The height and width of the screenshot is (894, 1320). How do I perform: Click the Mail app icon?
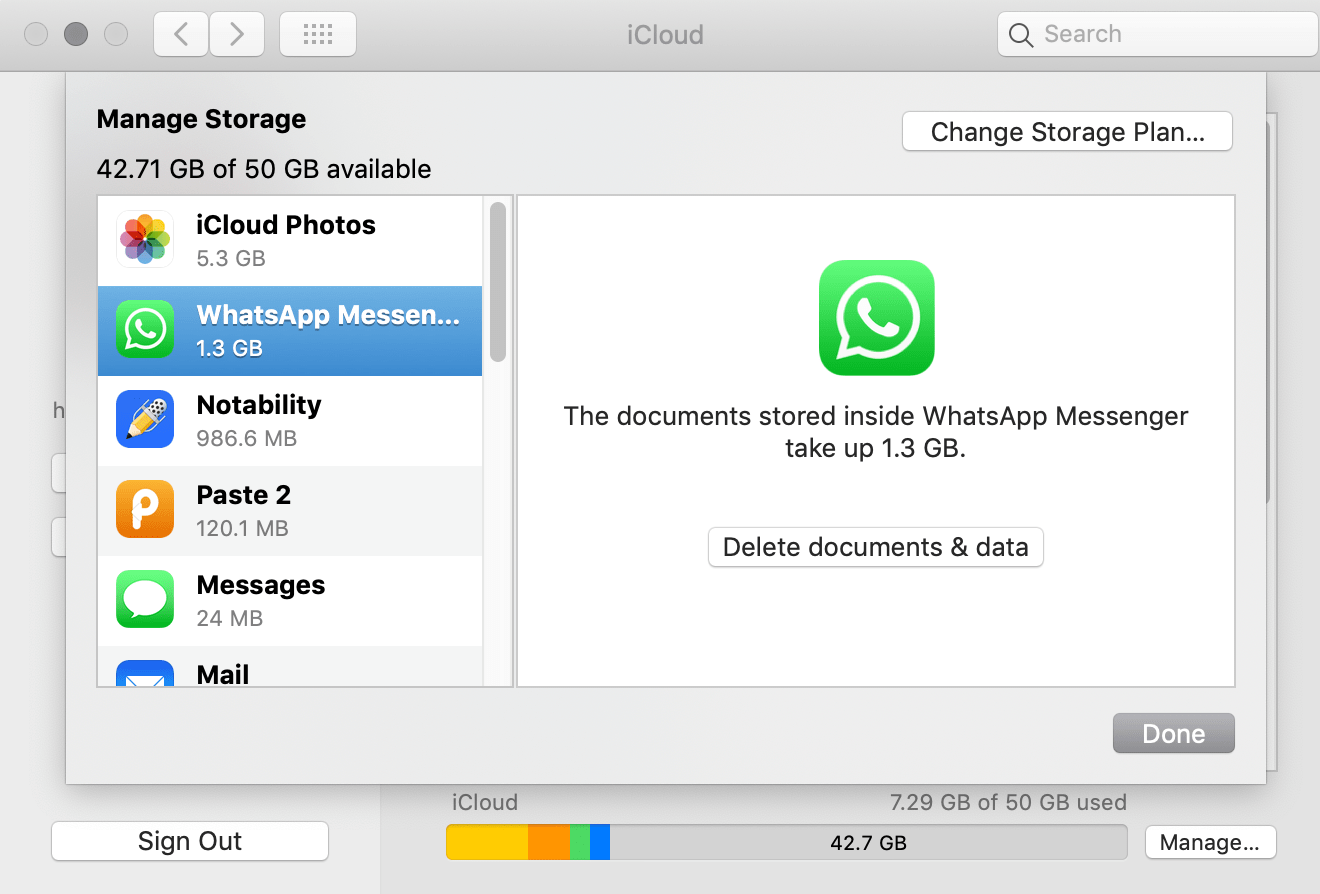tap(144, 678)
